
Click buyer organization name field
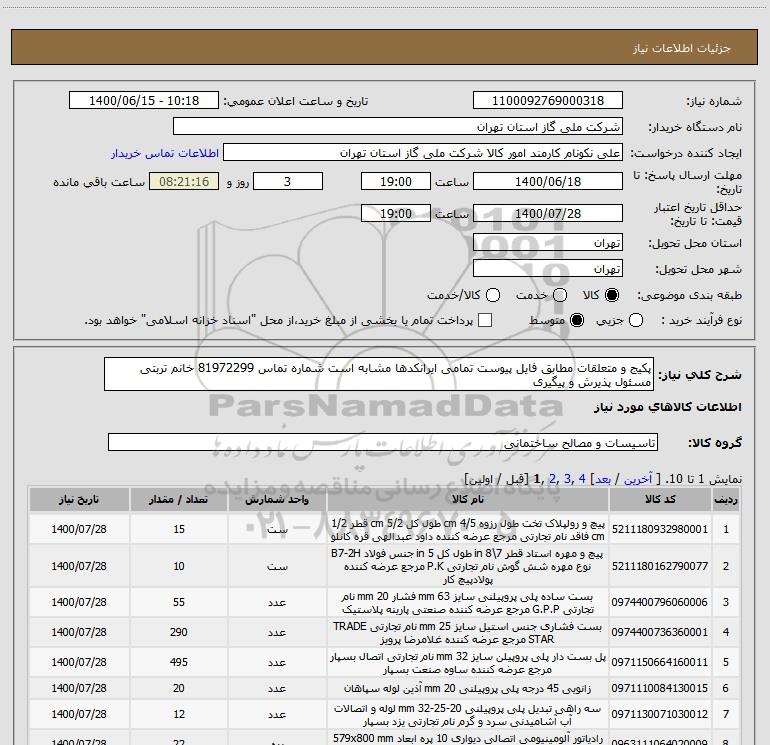point(398,126)
